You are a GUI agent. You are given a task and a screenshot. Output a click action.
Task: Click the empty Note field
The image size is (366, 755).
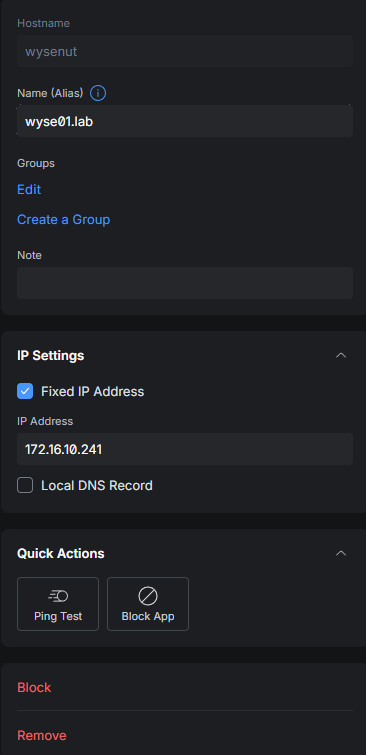point(185,283)
